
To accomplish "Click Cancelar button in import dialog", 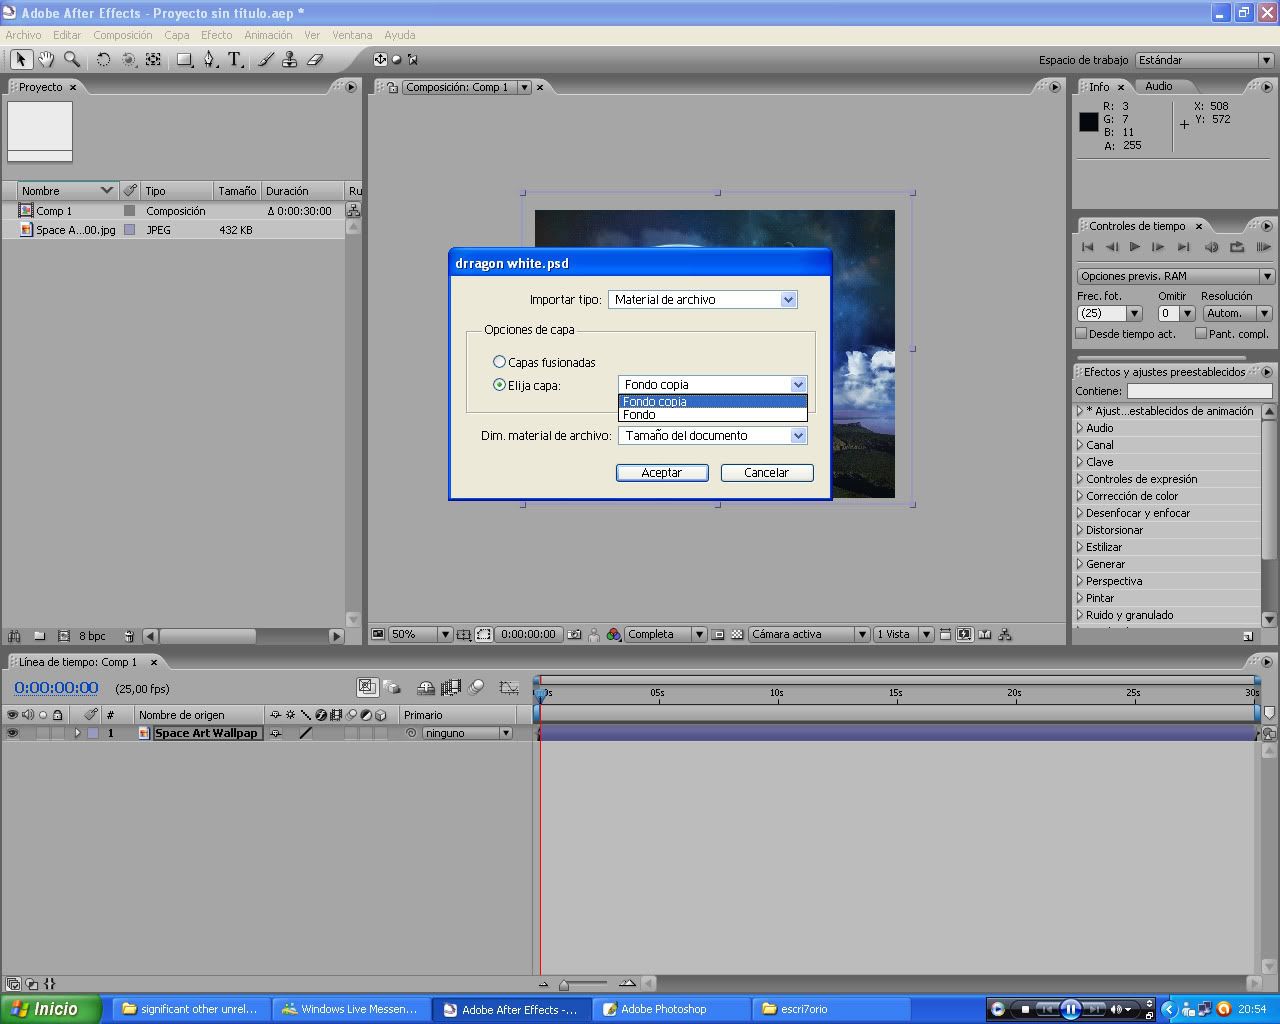I will pyautogui.click(x=767, y=473).
